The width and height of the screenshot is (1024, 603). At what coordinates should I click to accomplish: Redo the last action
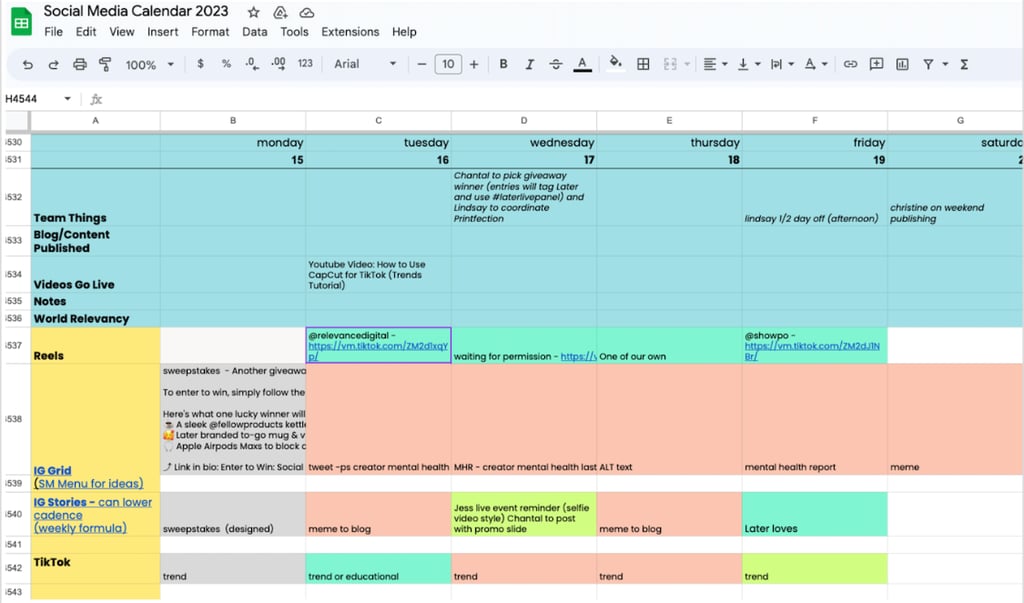click(54, 64)
